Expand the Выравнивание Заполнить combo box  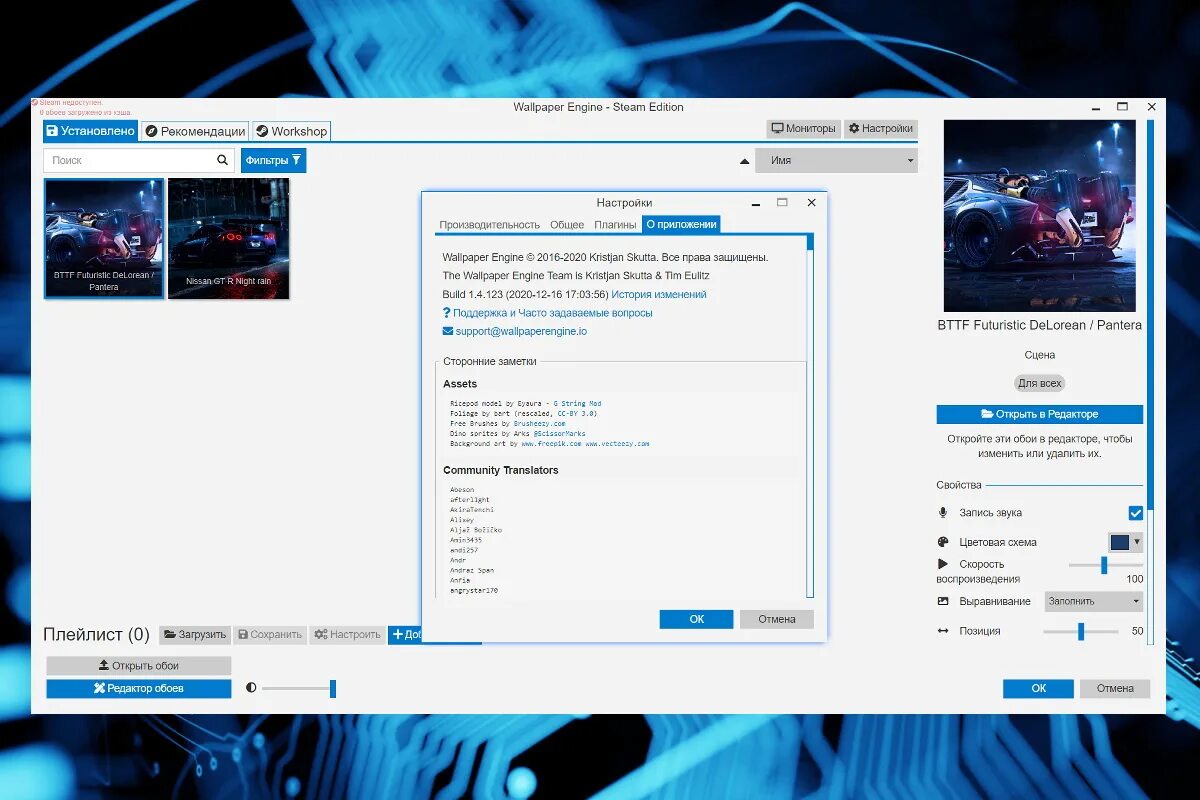tap(1093, 601)
